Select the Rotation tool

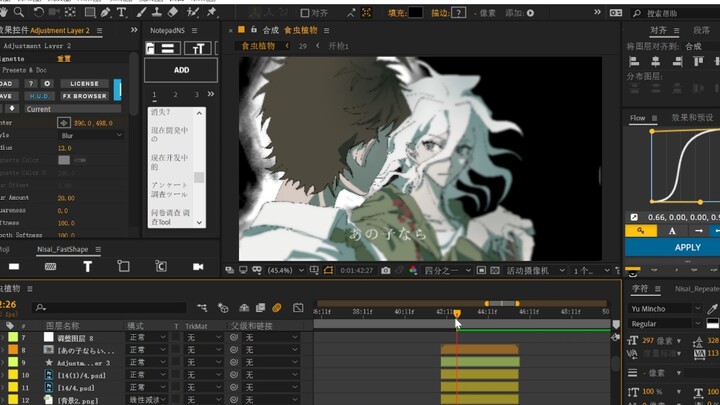click(x=39, y=12)
